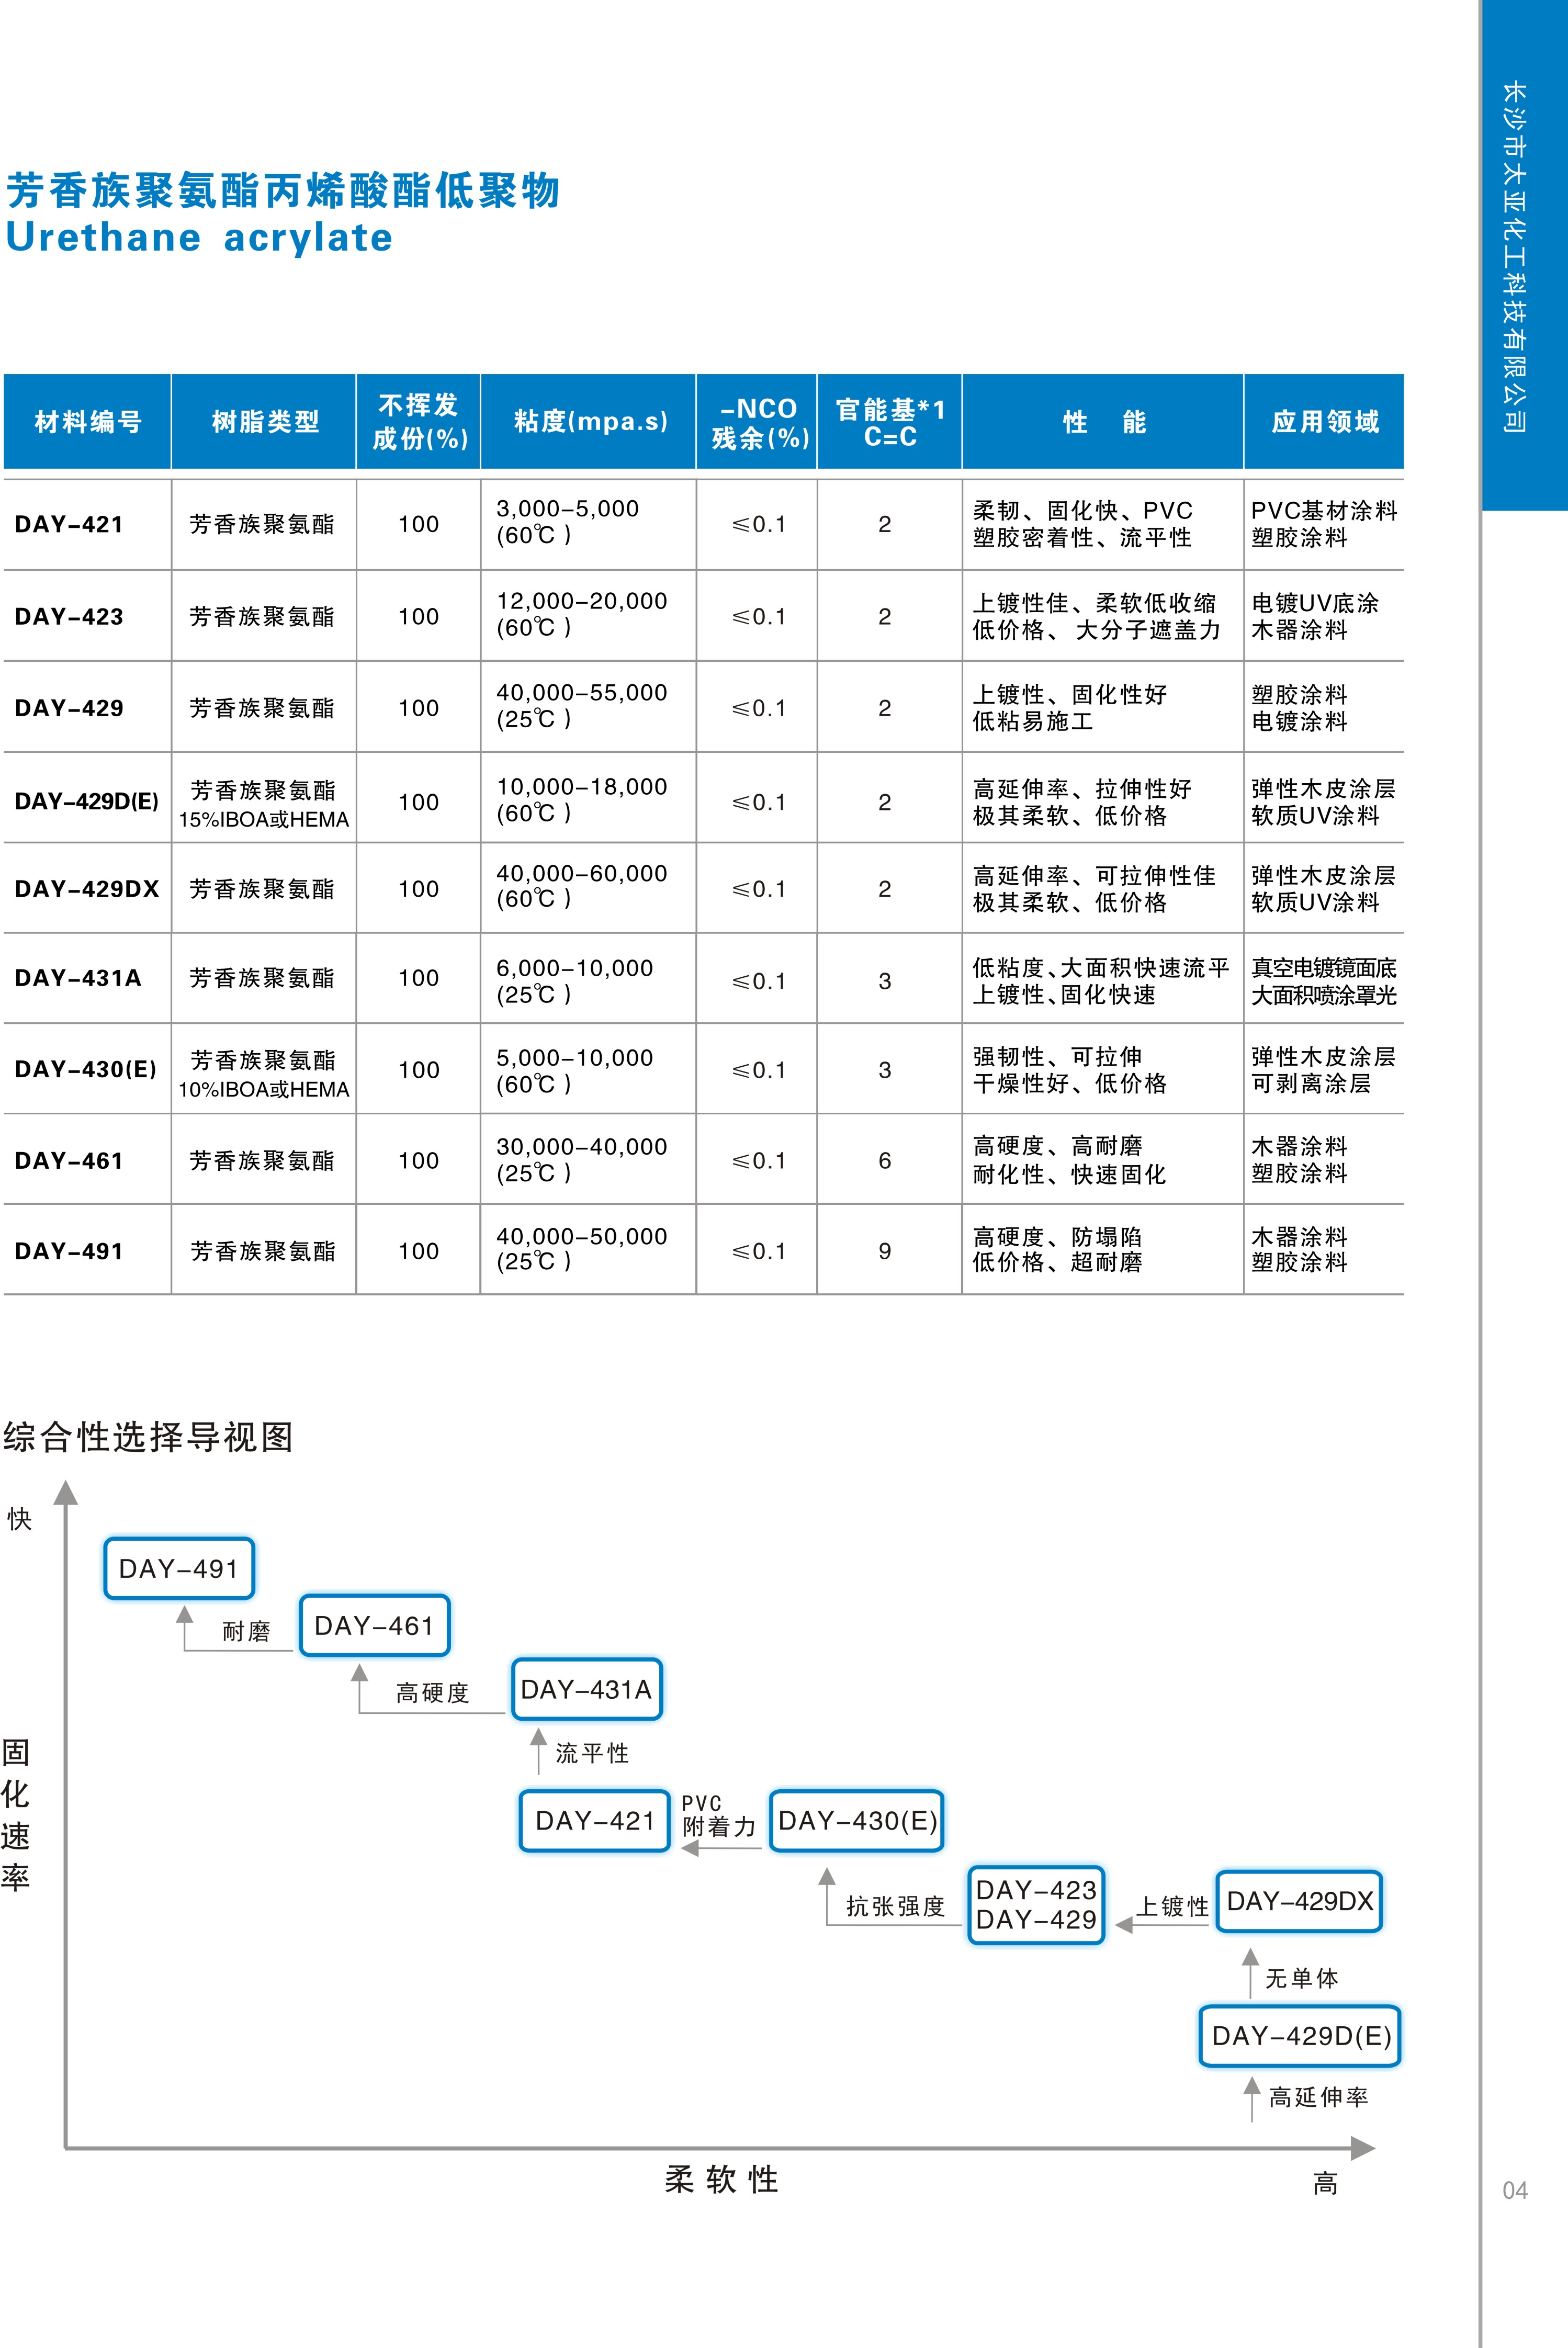Select the 长沙市太亚化工科技有限公司 sidebar text
Viewport: 1568px width, 2348px height.
[x=1515, y=256]
